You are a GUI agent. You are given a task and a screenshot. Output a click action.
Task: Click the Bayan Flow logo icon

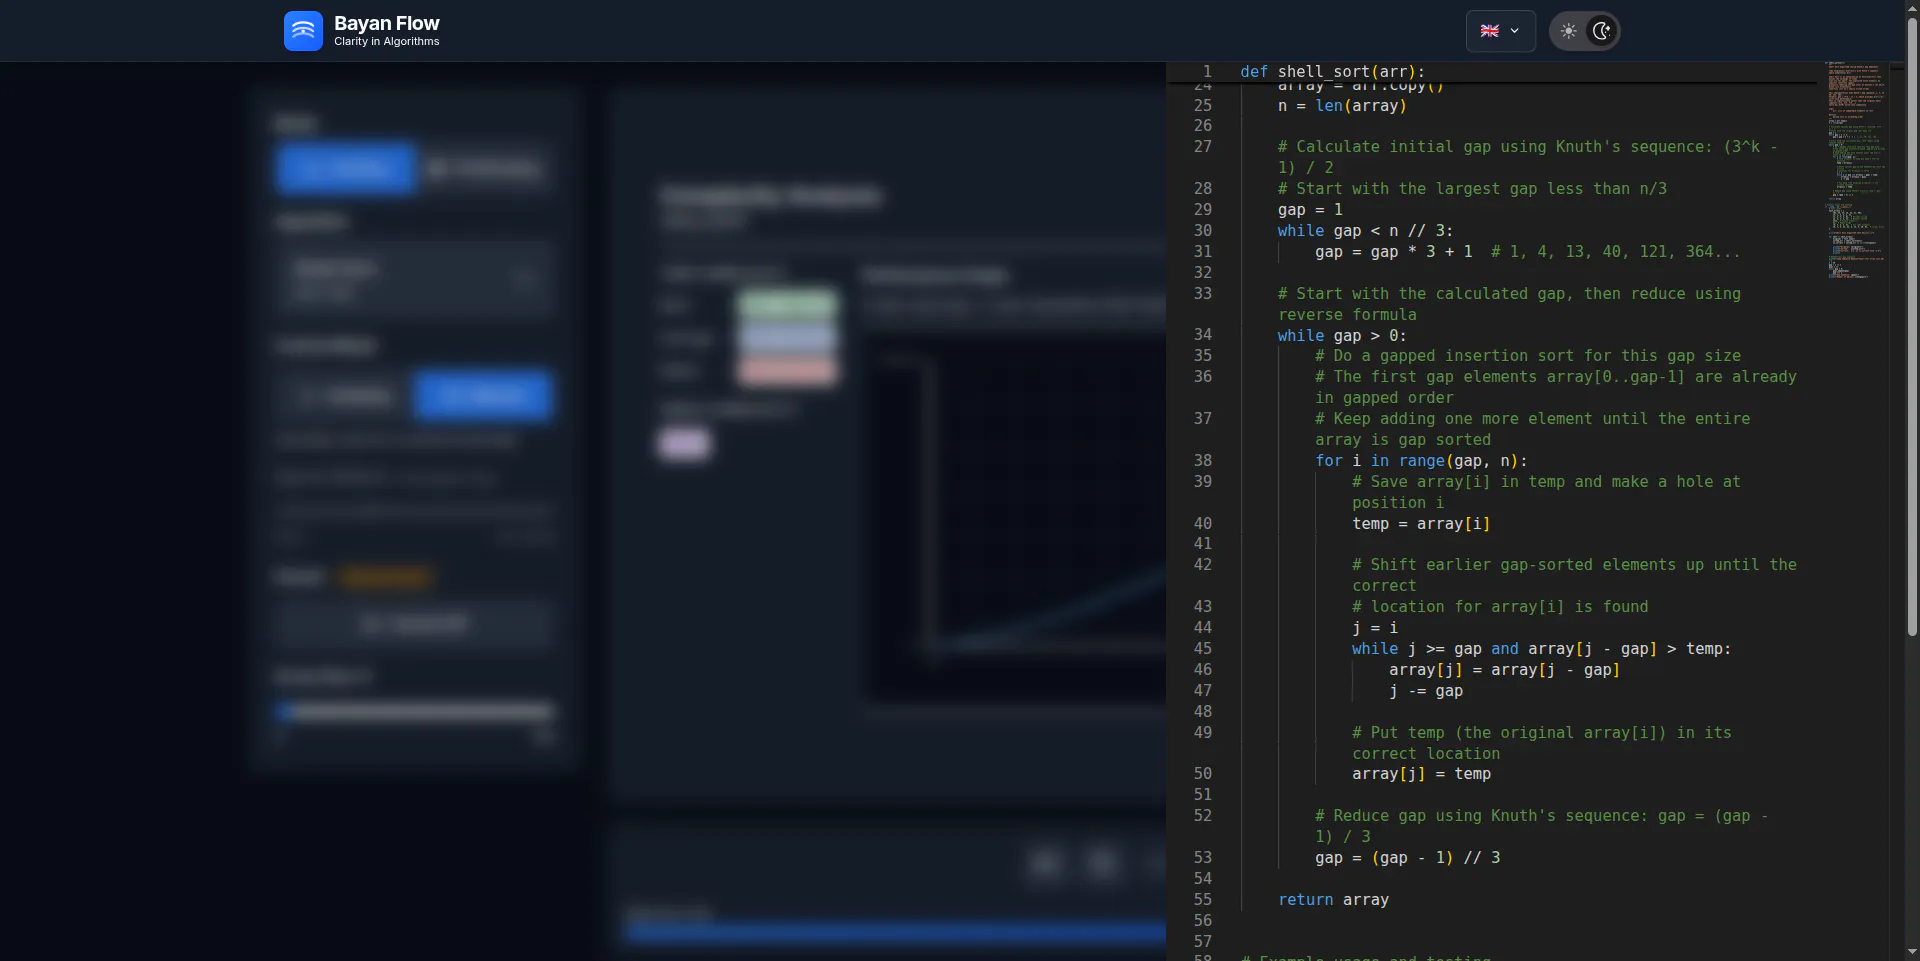pos(303,31)
